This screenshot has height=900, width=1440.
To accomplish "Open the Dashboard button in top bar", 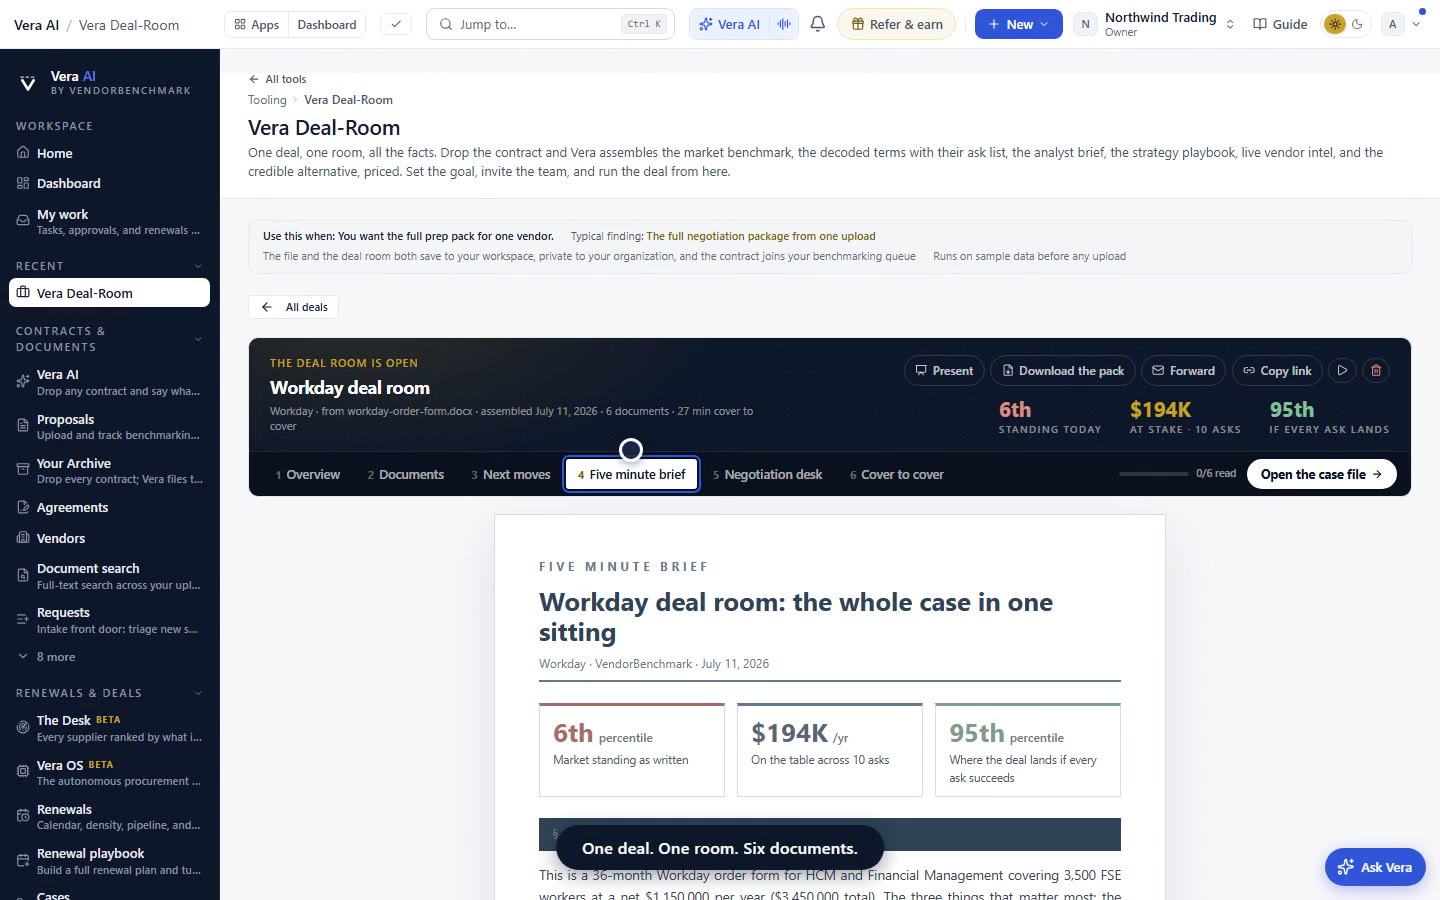I will pyautogui.click(x=327, y=24).
